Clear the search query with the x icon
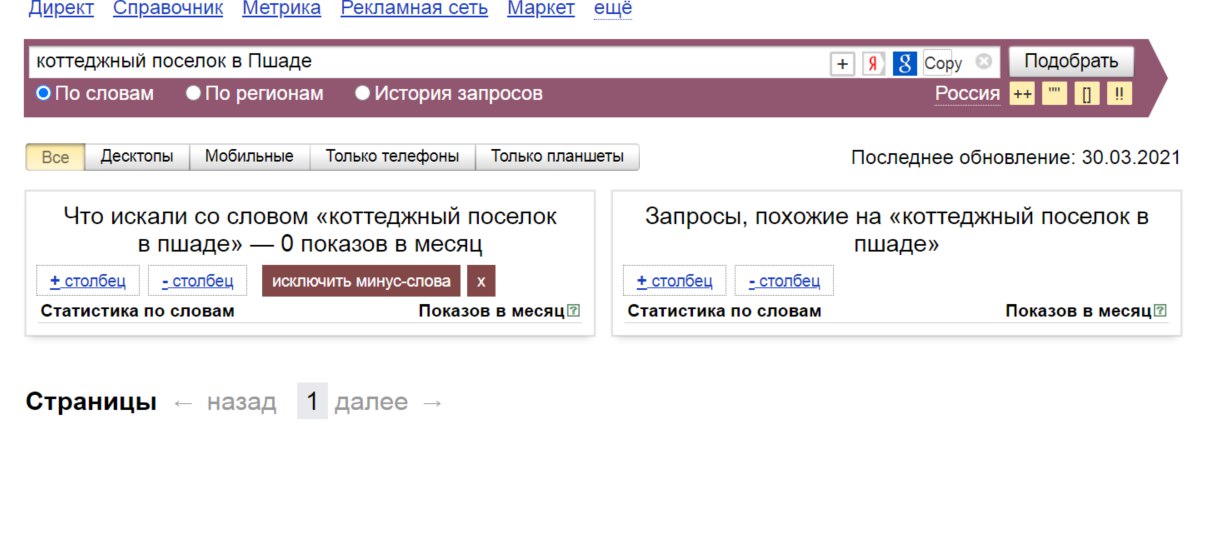The width and height of the screenshot is (1206, 556). (983, 61)
